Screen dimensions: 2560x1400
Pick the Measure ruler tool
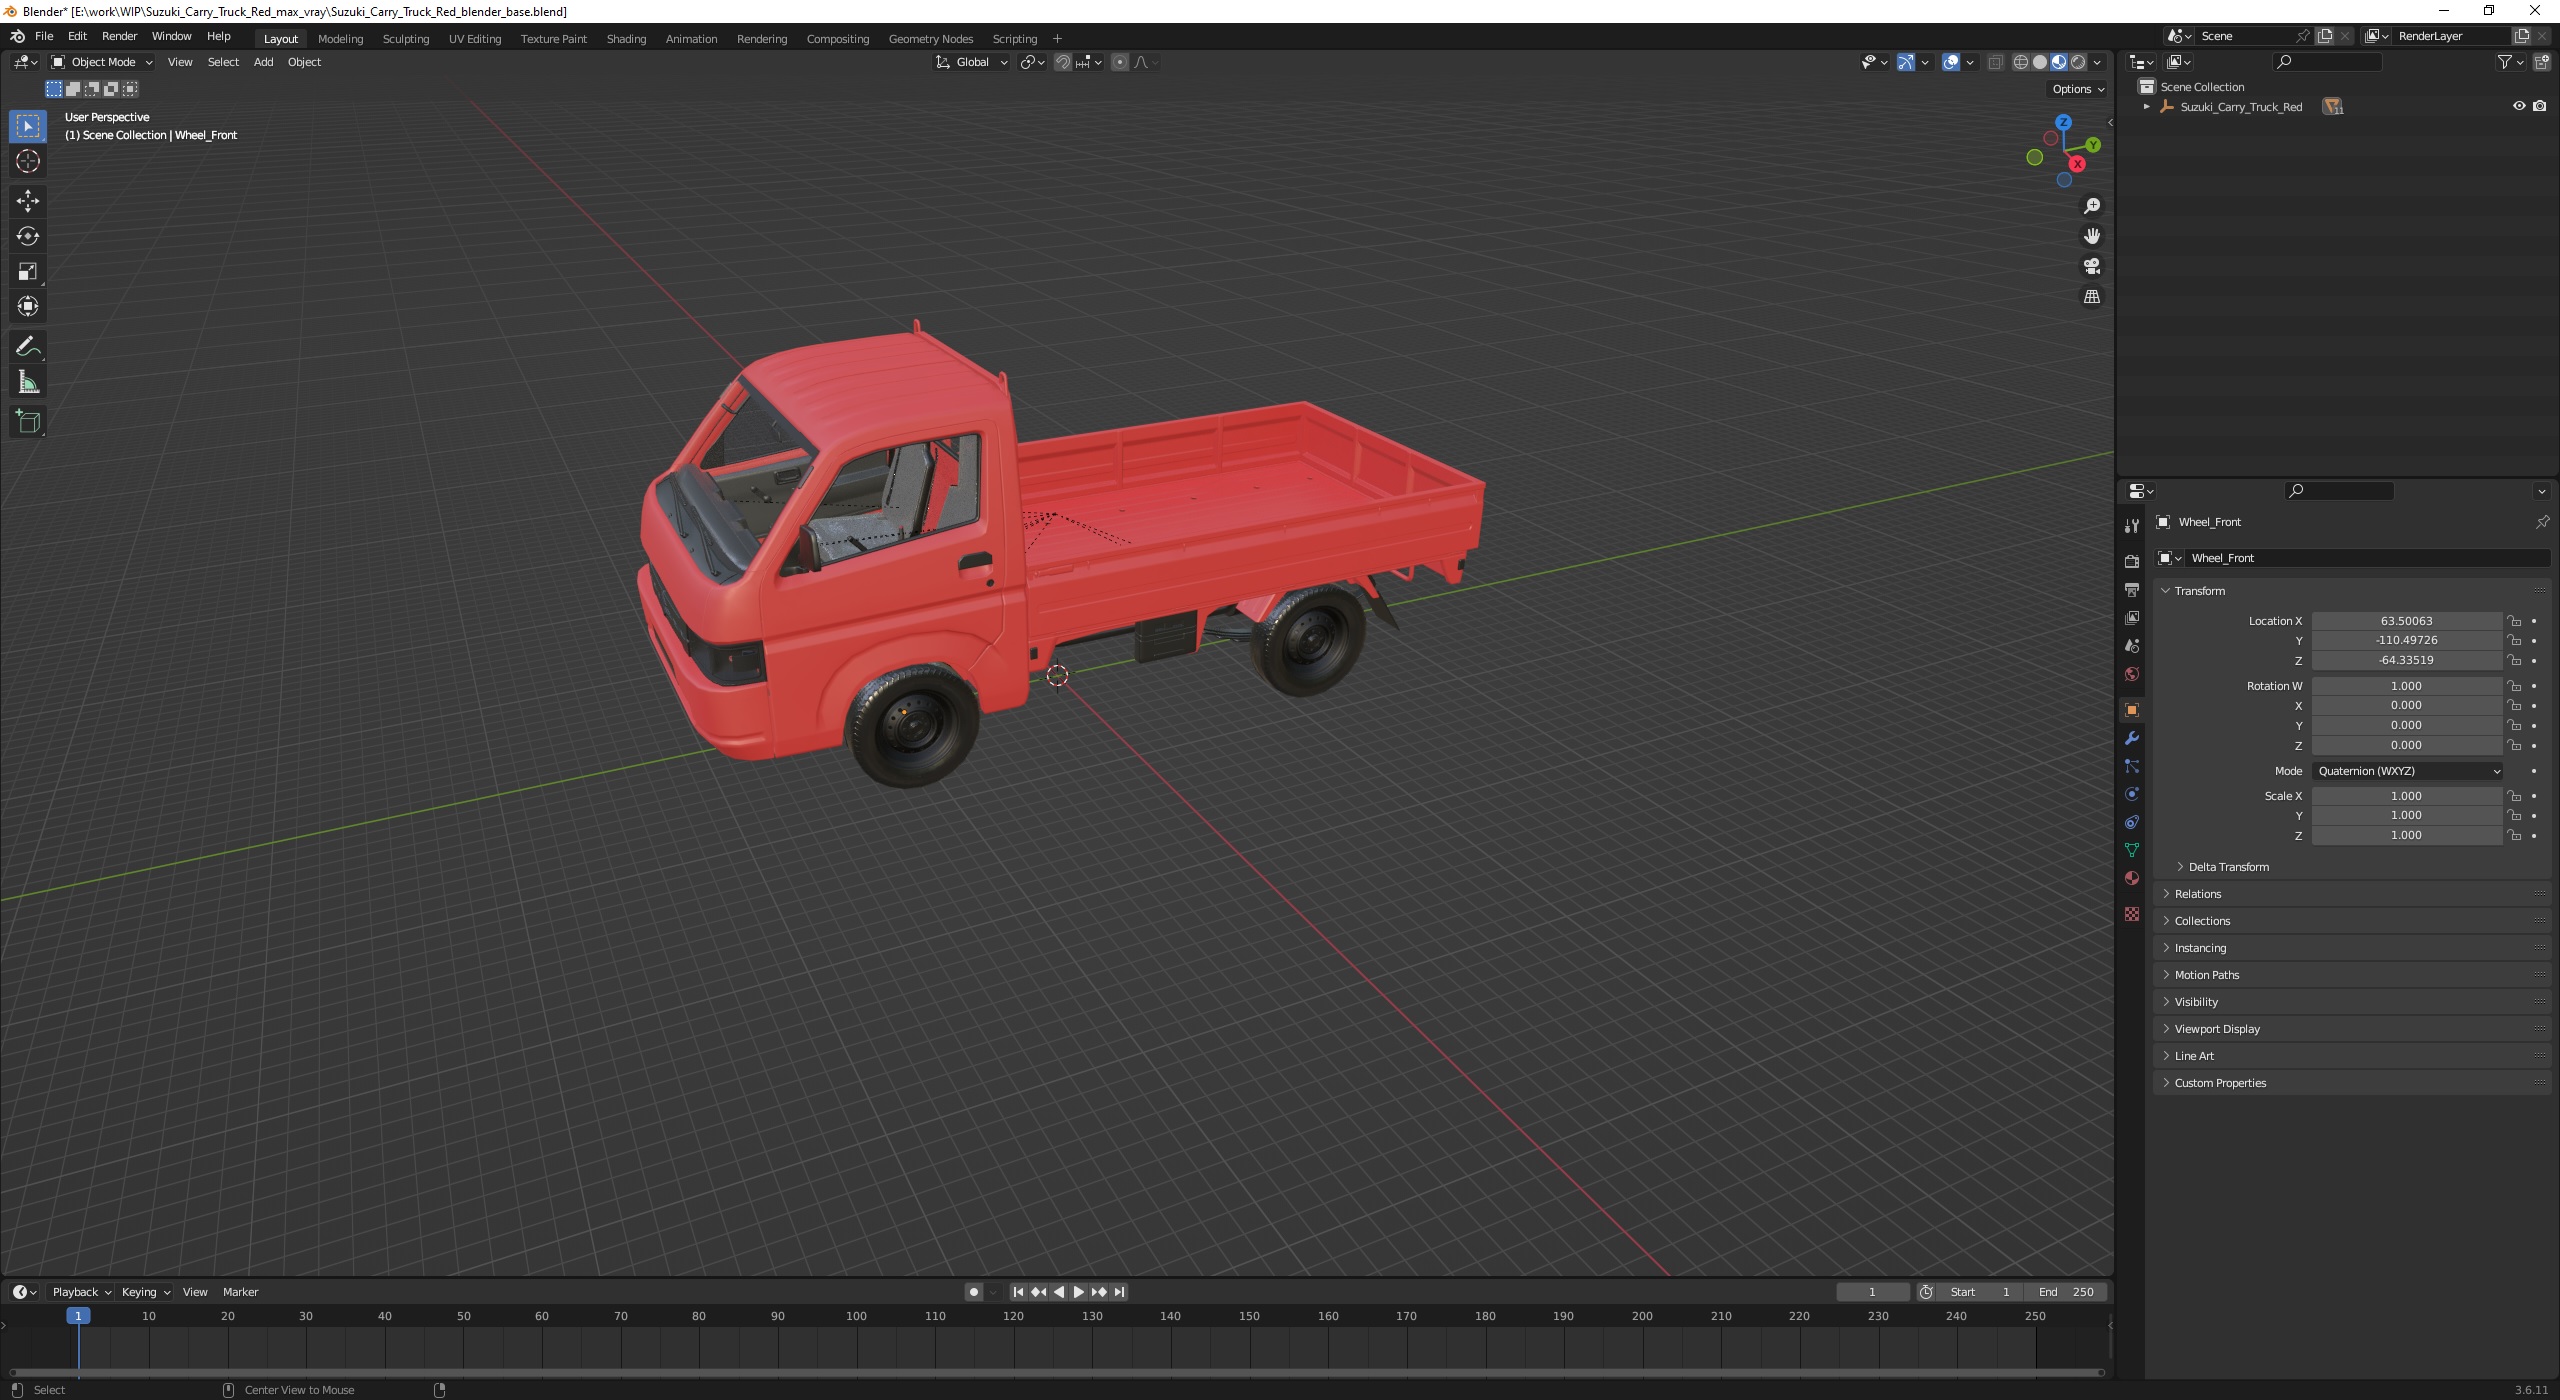click(28, 382)
